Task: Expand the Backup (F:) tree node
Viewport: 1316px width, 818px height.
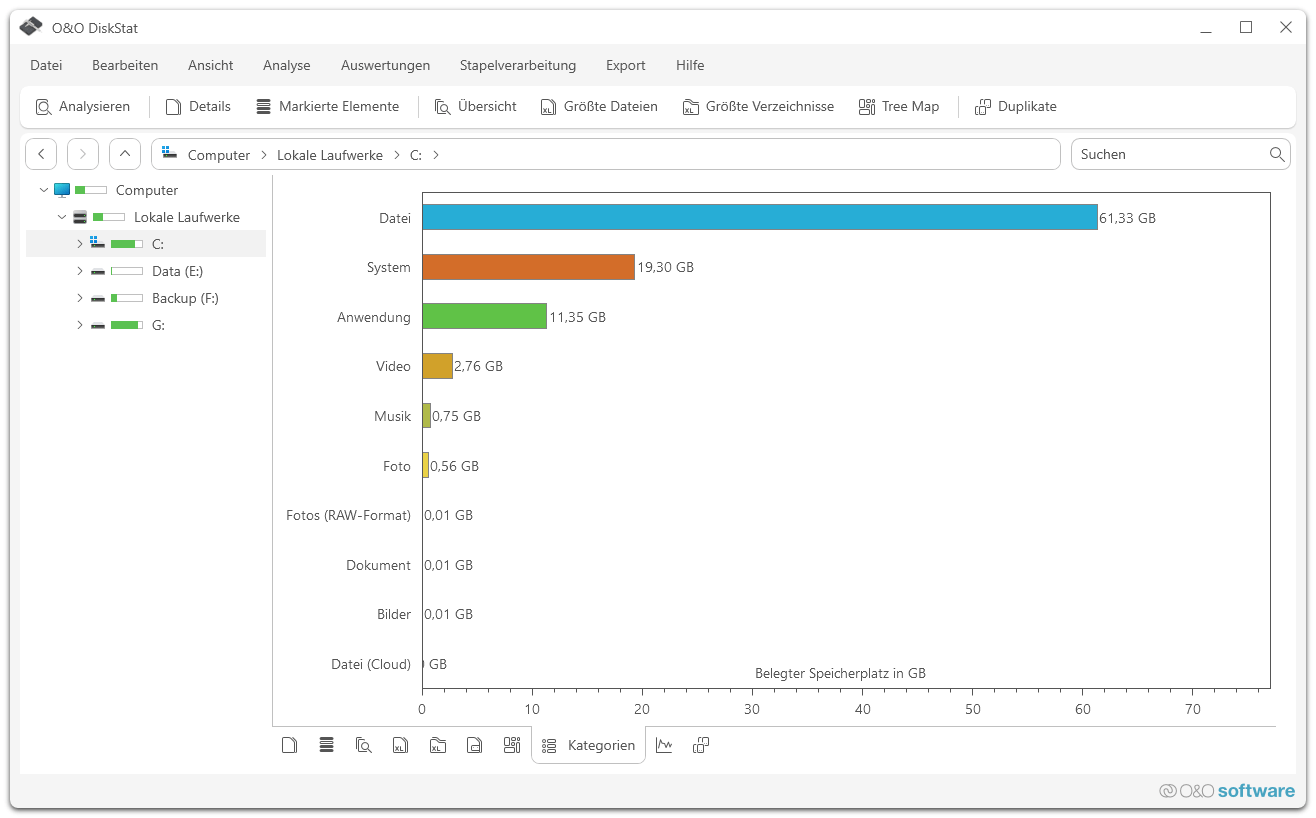Action: (x=79, y=298)
